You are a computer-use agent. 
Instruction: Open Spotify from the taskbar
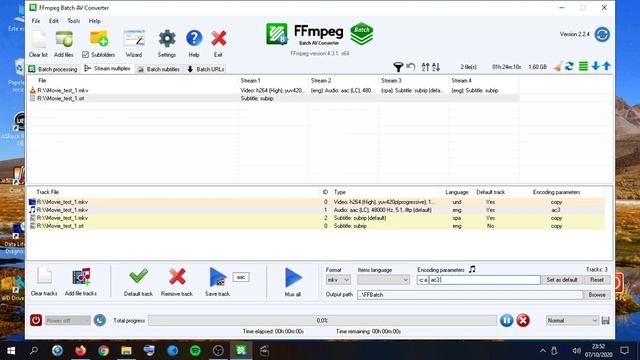[195, 350]
